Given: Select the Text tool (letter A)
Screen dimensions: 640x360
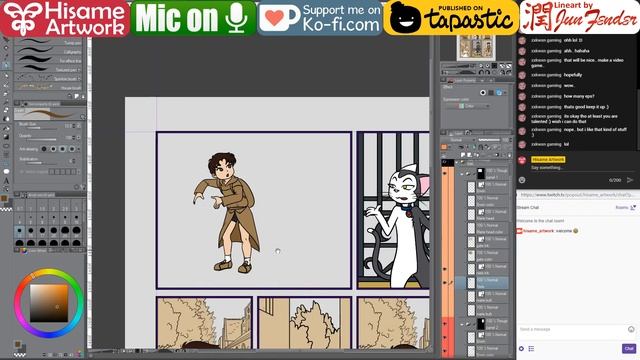Looking at the screenshot, I should [6, 180].
